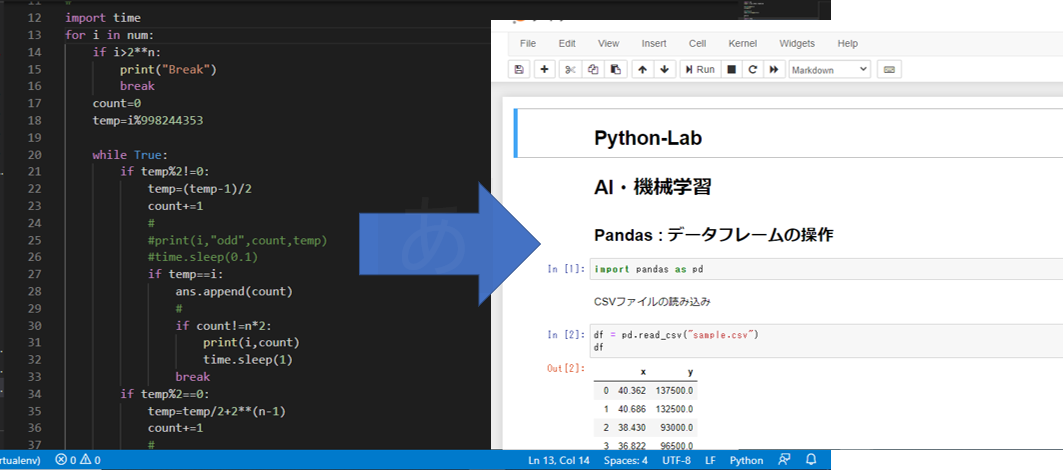Restart the kernel with the circular arrow
Image resolution: width=1064 pixels, height=471 pixels.
click(x=752, y=69)
